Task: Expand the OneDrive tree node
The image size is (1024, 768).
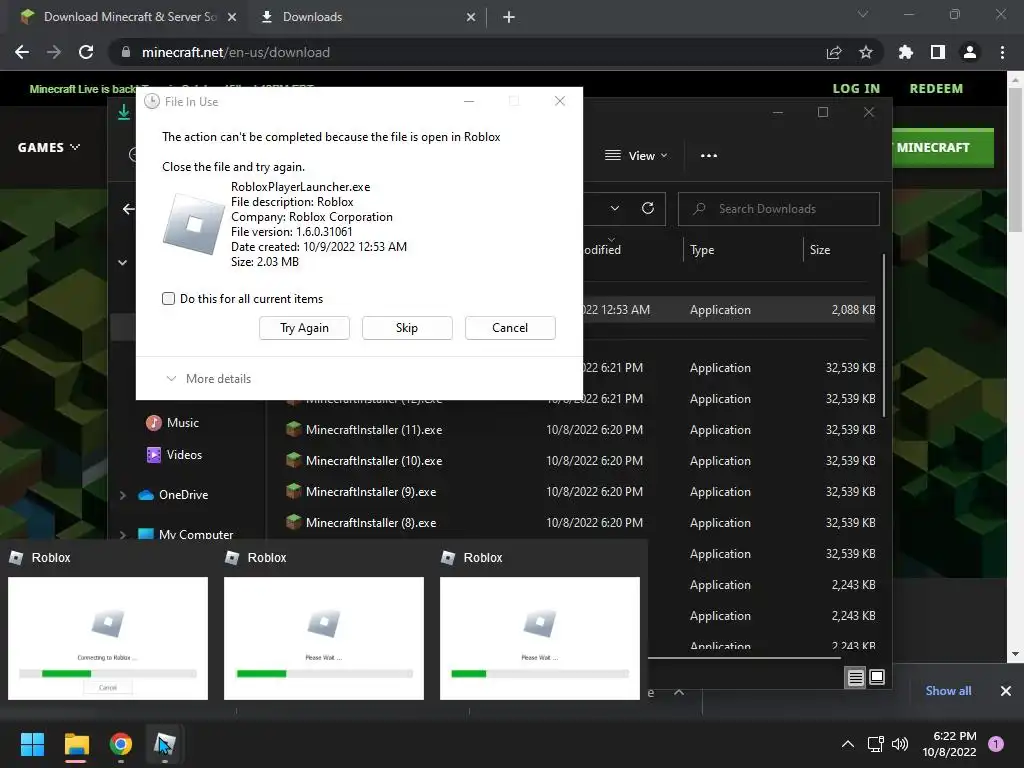Action: coord(123,495)
